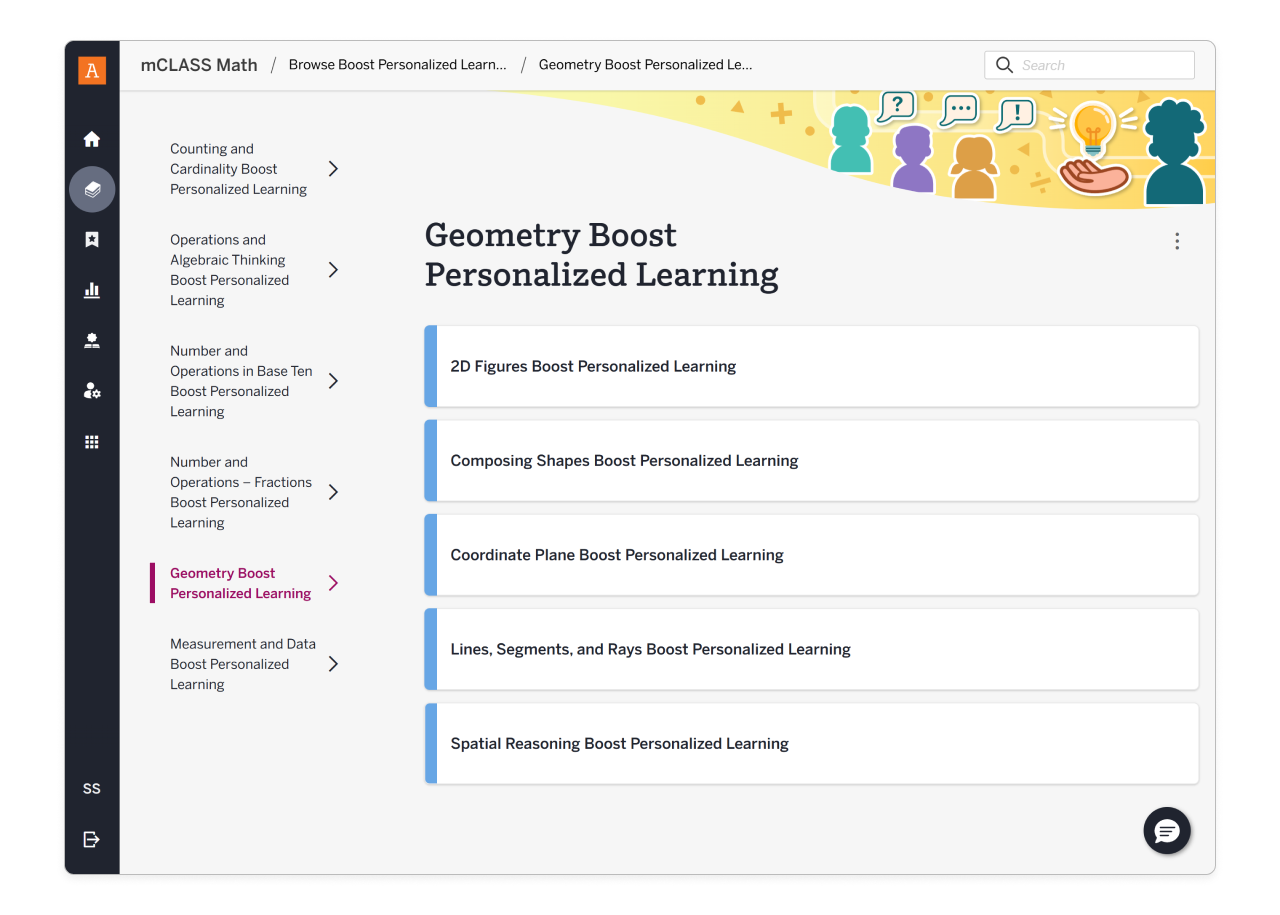Click the search magnifier icon
This screenshot has width=1280, height=915.
point(1004,64)
